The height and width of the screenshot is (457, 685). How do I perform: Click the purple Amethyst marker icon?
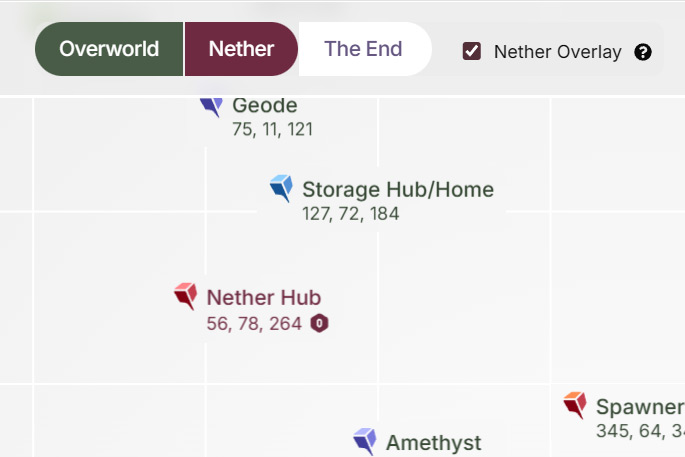point(365,441)
